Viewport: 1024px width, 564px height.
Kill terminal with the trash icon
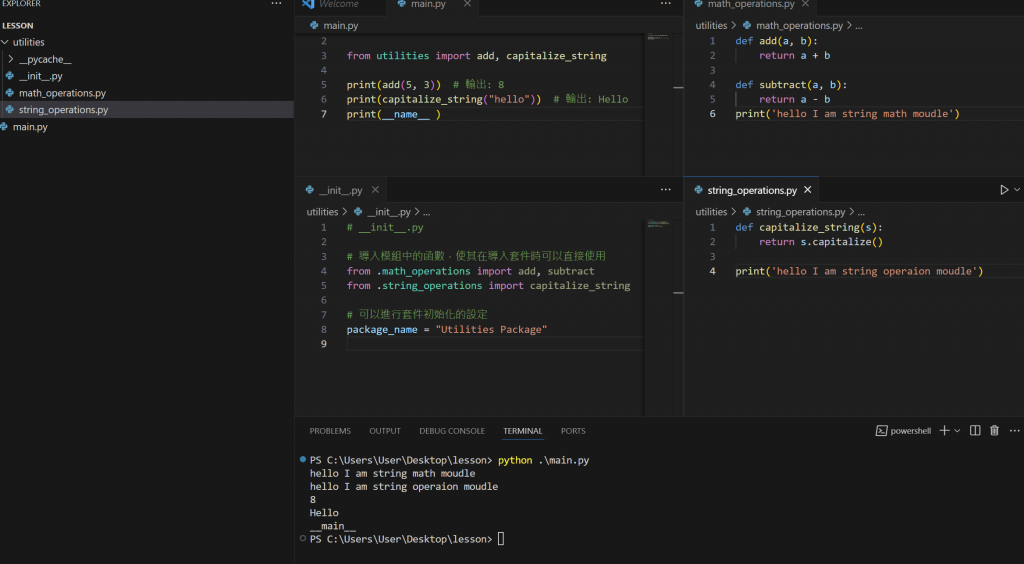995,431
